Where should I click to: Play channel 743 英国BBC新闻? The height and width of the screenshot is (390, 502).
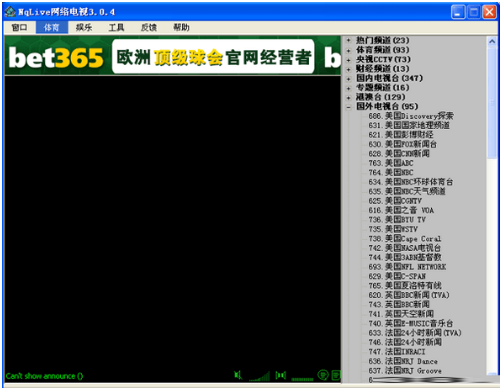click(399, 304)
